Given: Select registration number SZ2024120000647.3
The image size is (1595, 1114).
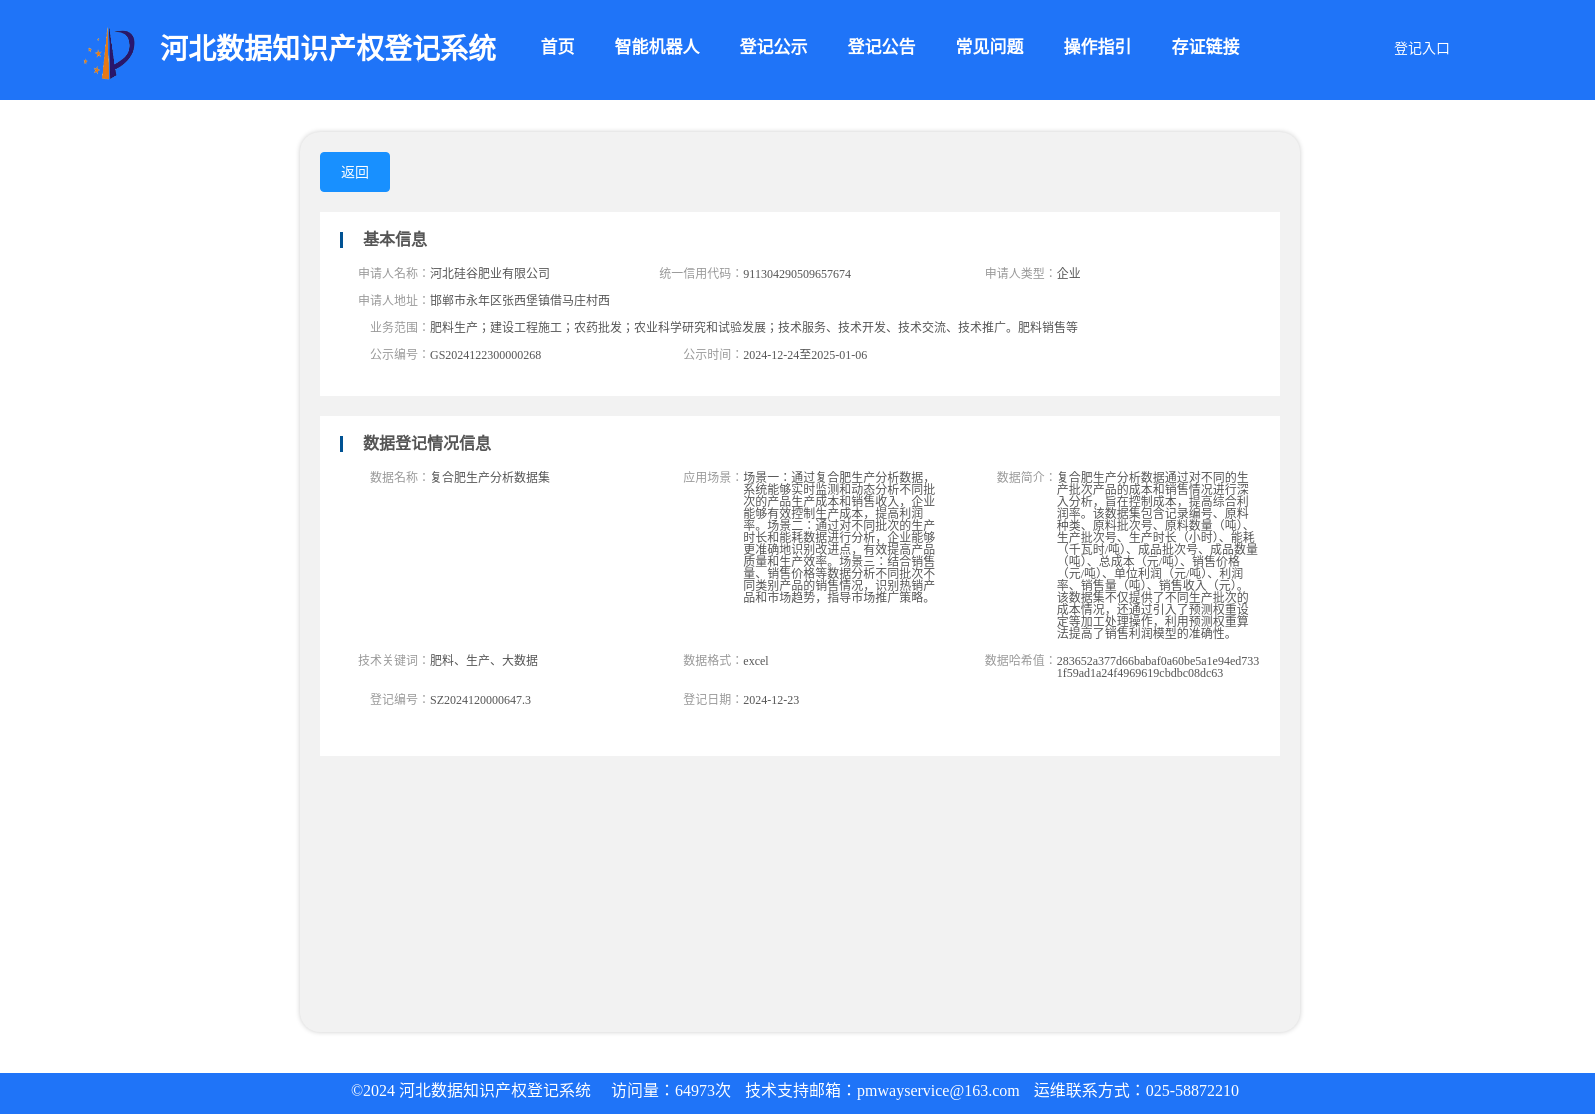Looking at the screenshot, I should pyautogui.click(x=481, y=700).
